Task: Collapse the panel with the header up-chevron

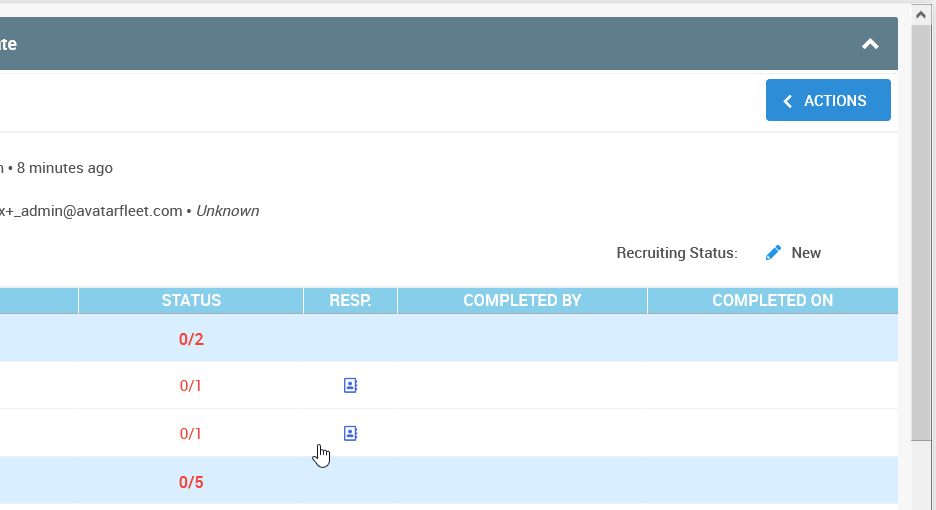Action: click(870, 44)
